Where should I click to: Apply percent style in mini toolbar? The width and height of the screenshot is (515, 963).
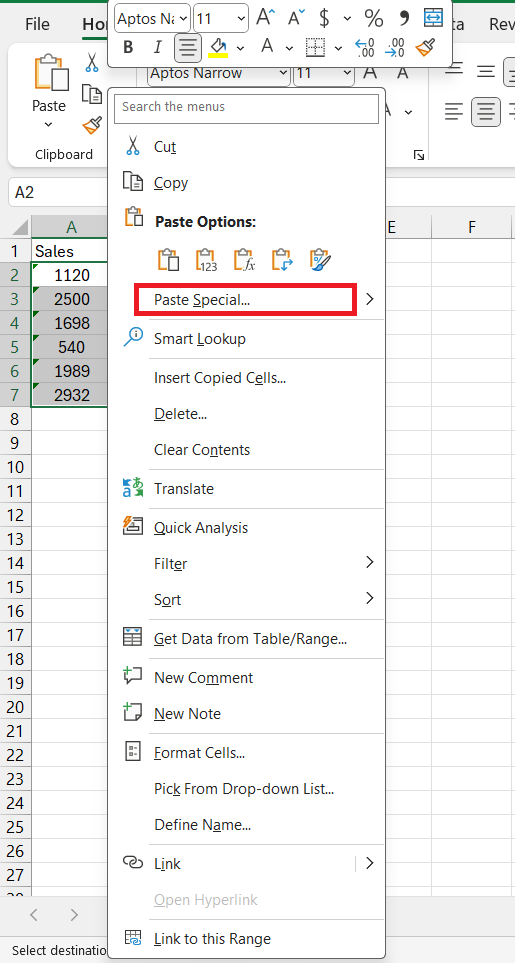(374, 18)
